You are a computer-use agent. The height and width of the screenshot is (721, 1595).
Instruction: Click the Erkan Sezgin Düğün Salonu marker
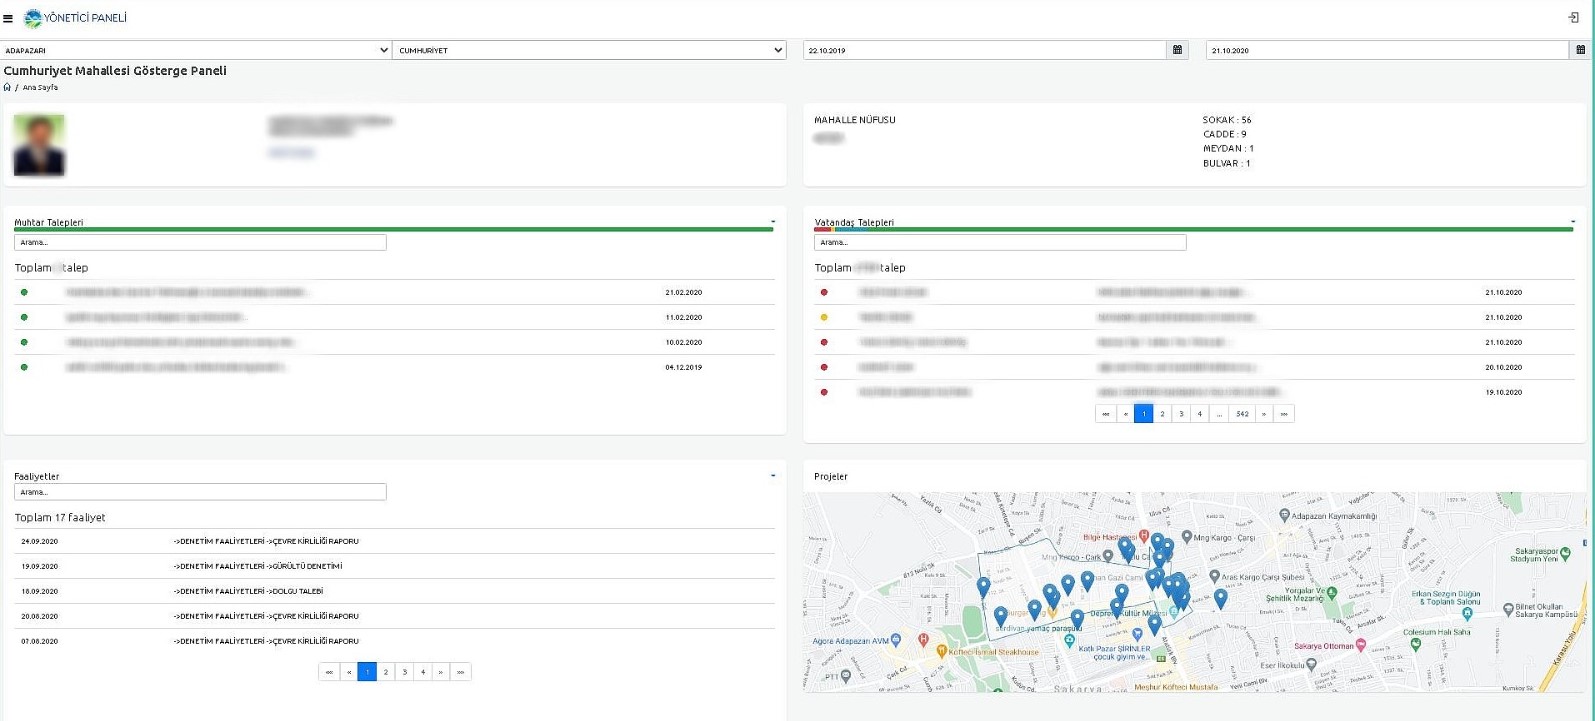pos(1467,613)
